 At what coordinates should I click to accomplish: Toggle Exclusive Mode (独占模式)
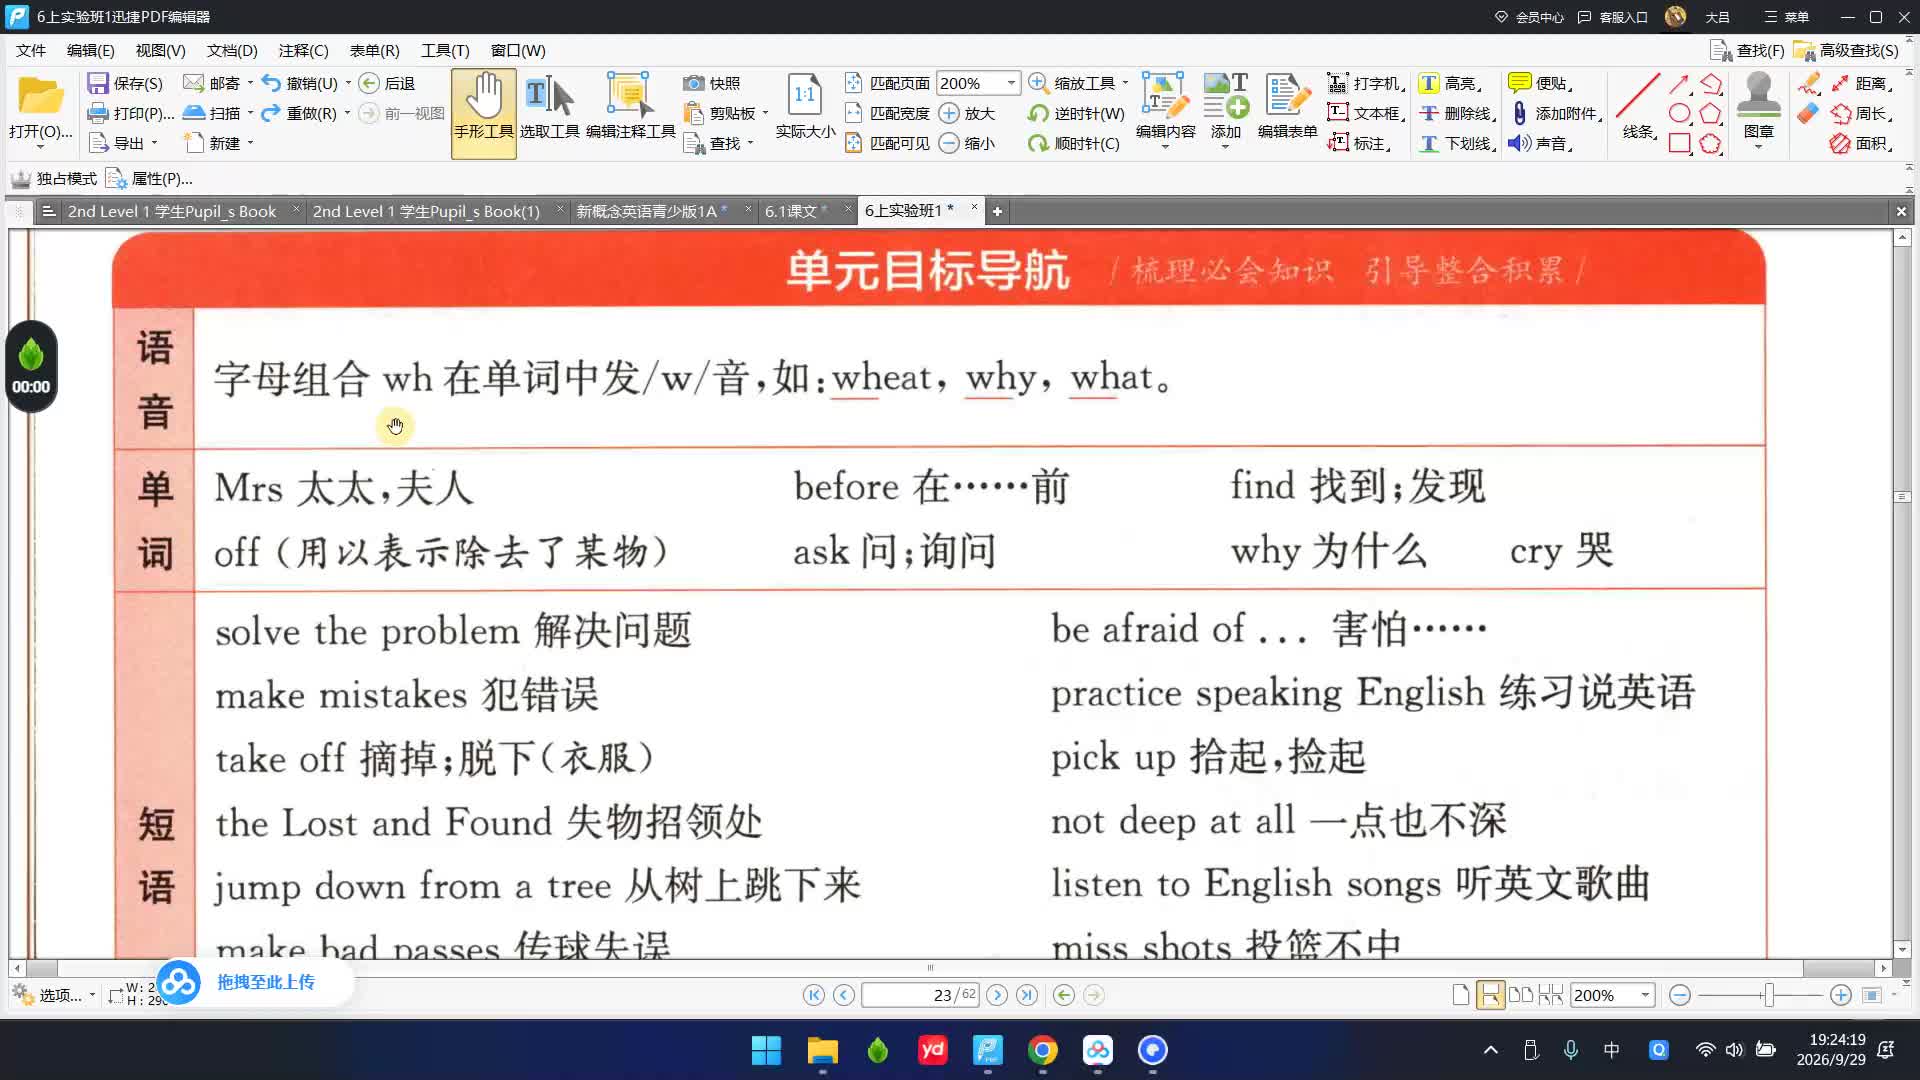[54, 179]
